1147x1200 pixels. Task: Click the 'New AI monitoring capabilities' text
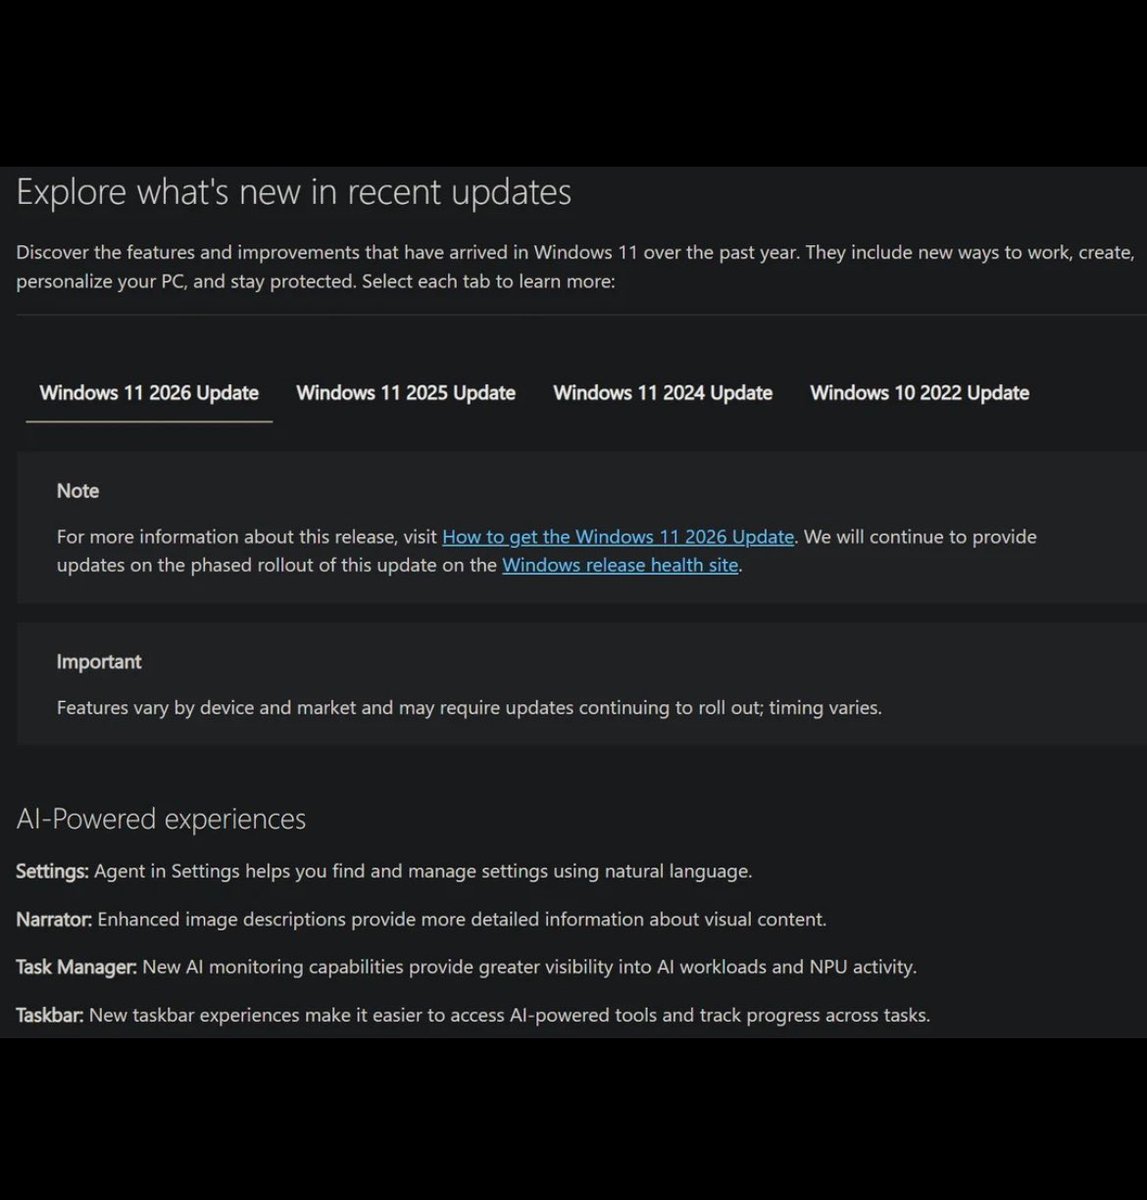(529, 967)
